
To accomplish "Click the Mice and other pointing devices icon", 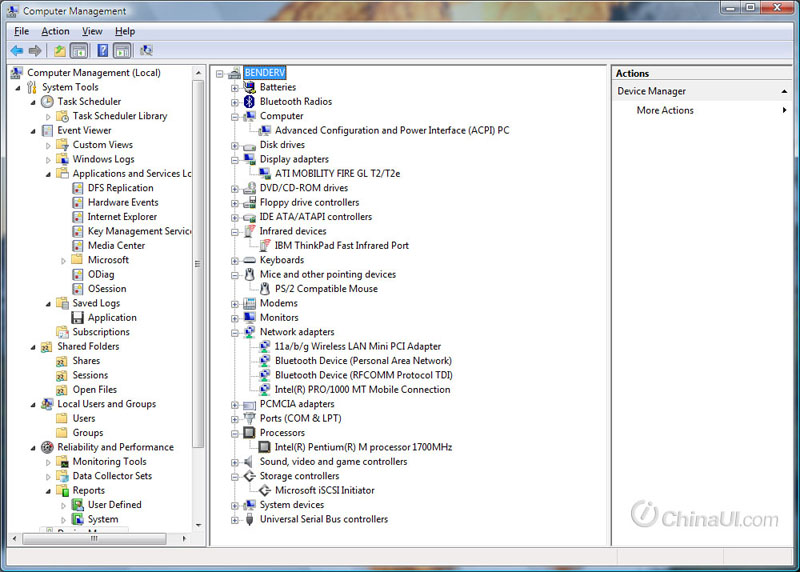I will (x=249, y=275).
